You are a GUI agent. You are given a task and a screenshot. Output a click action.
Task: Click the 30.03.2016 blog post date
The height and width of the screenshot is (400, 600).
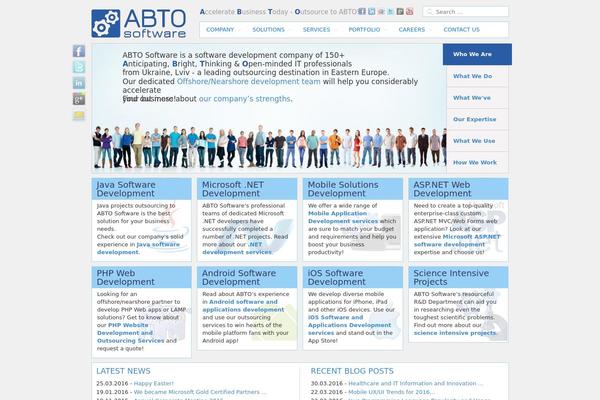click(x=327, y=383)
